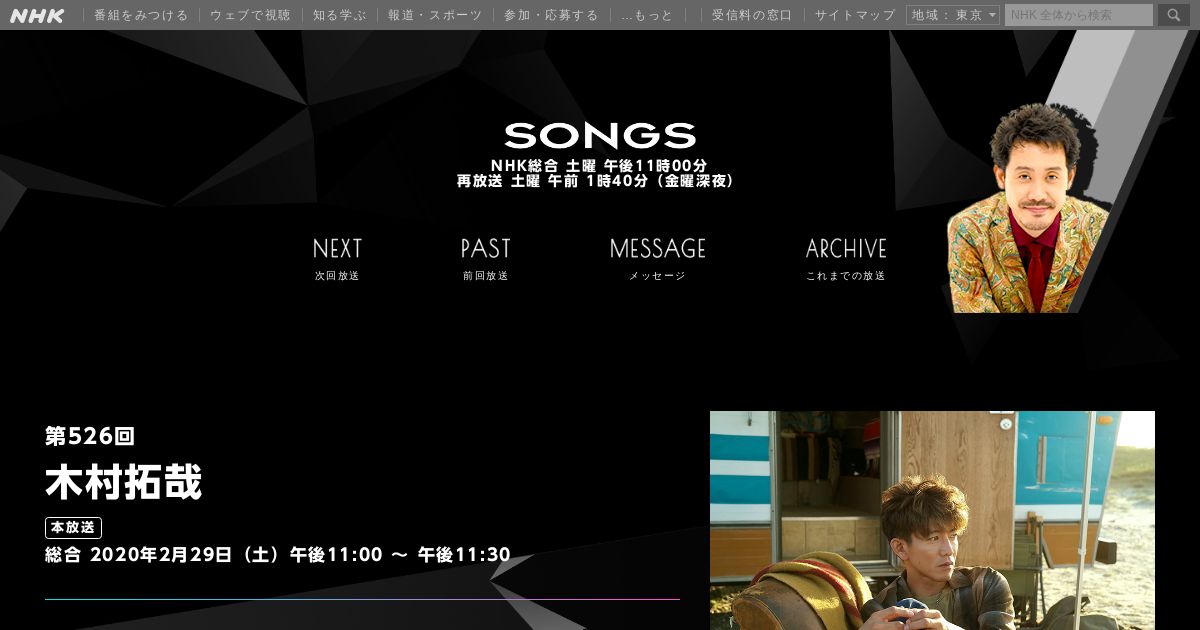Viewport: 1200px width, 630px height.
Task: Click the magnifier search button
Action: click(1174, 15)
